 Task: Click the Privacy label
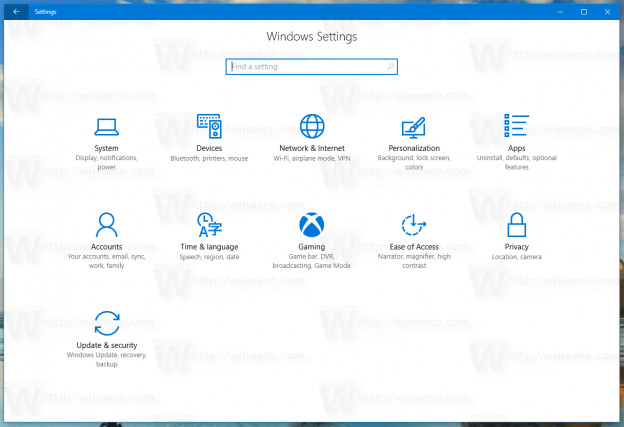pos(517,247)
